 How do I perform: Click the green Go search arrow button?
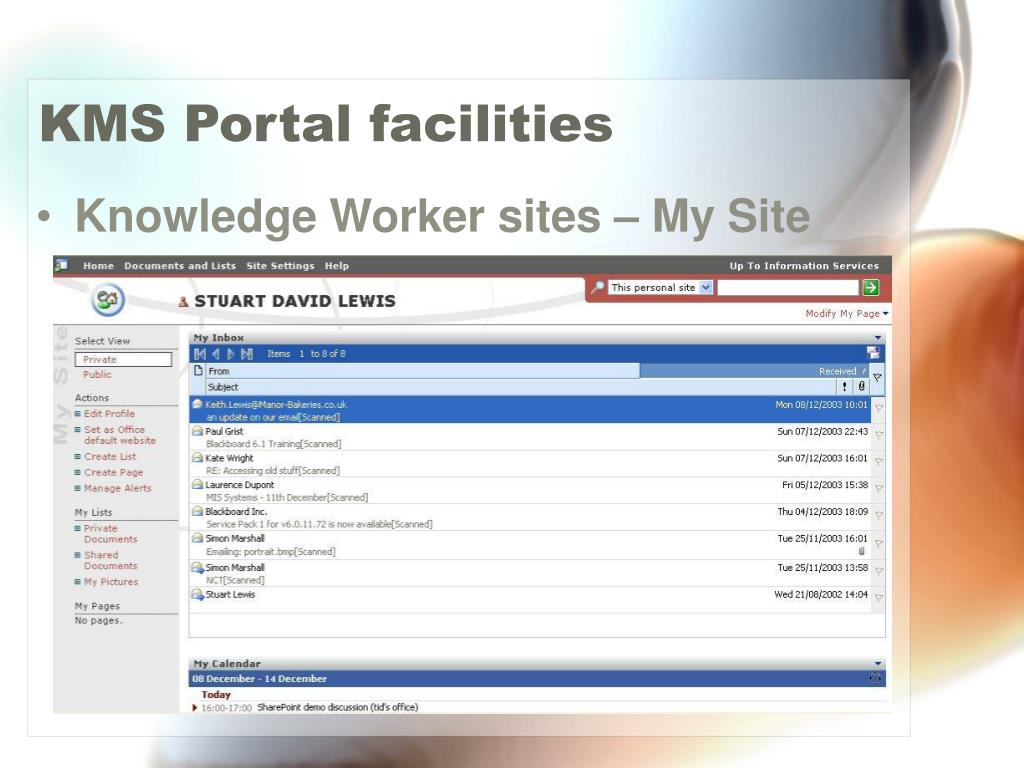[x=871, y=287]
